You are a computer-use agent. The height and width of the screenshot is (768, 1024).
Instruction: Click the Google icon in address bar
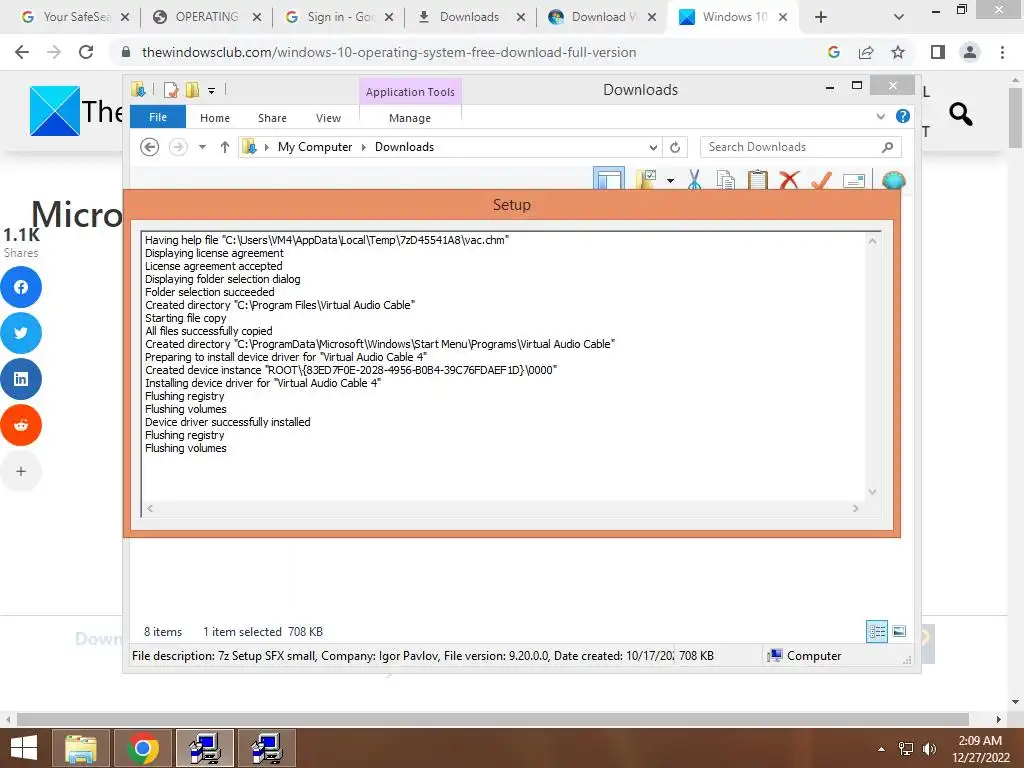click(834, 52)
